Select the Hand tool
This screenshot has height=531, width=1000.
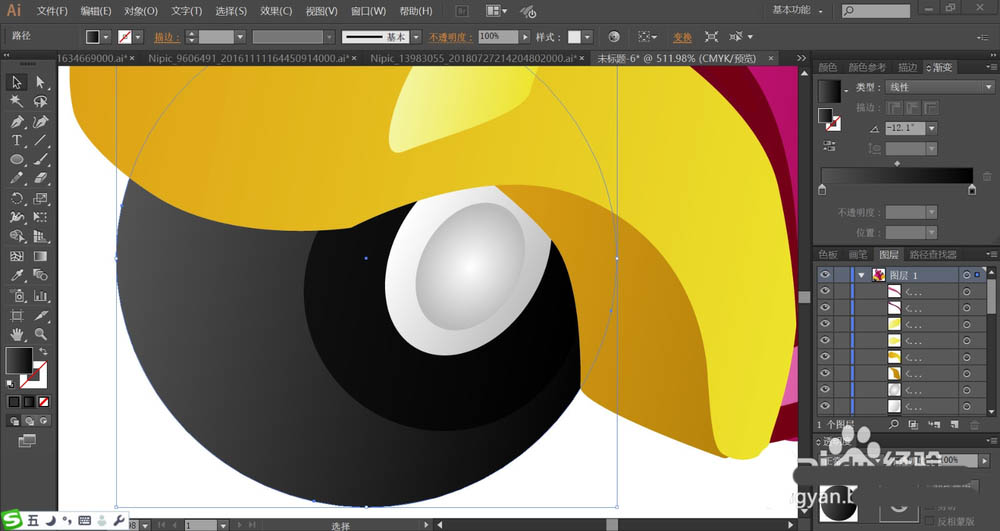17,334
